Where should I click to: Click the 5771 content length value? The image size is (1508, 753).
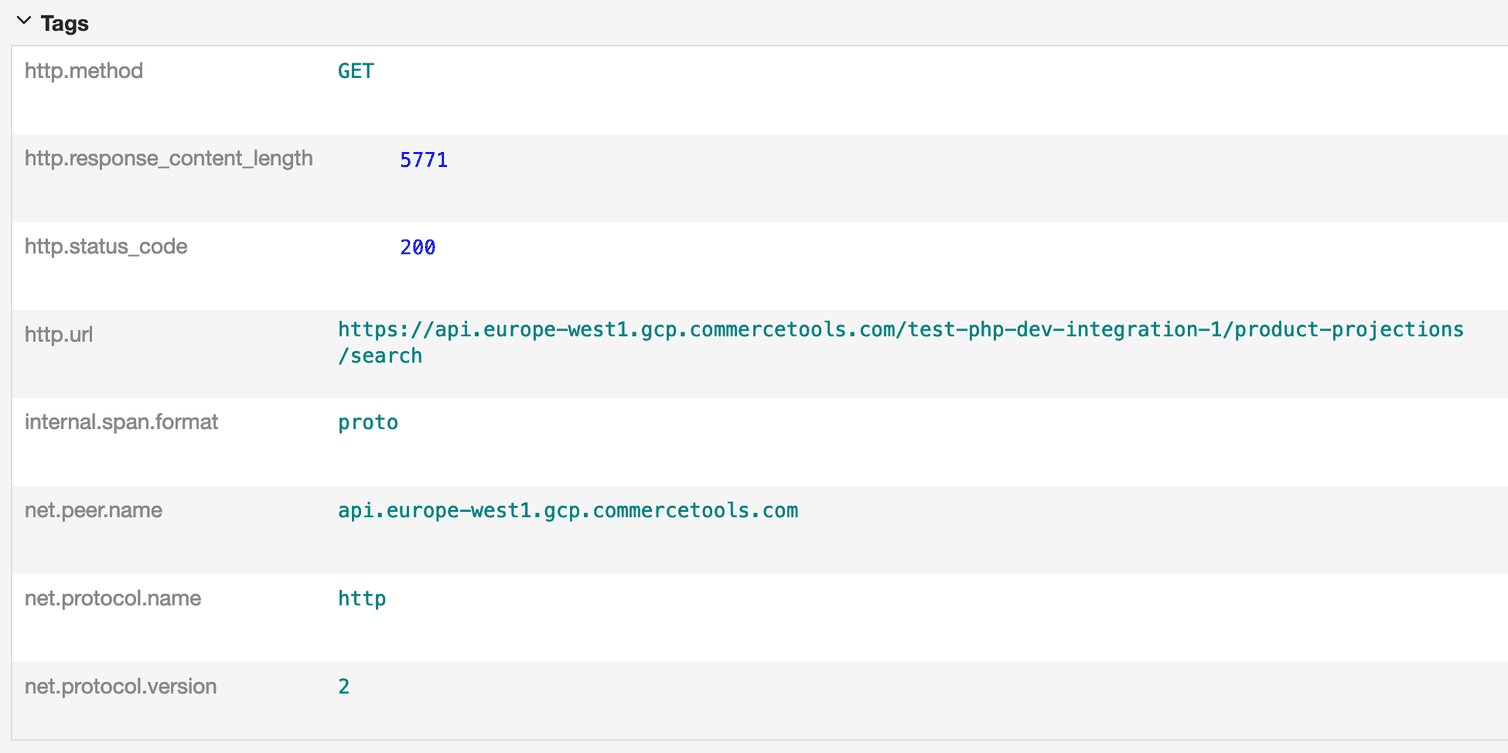(423, 160)
